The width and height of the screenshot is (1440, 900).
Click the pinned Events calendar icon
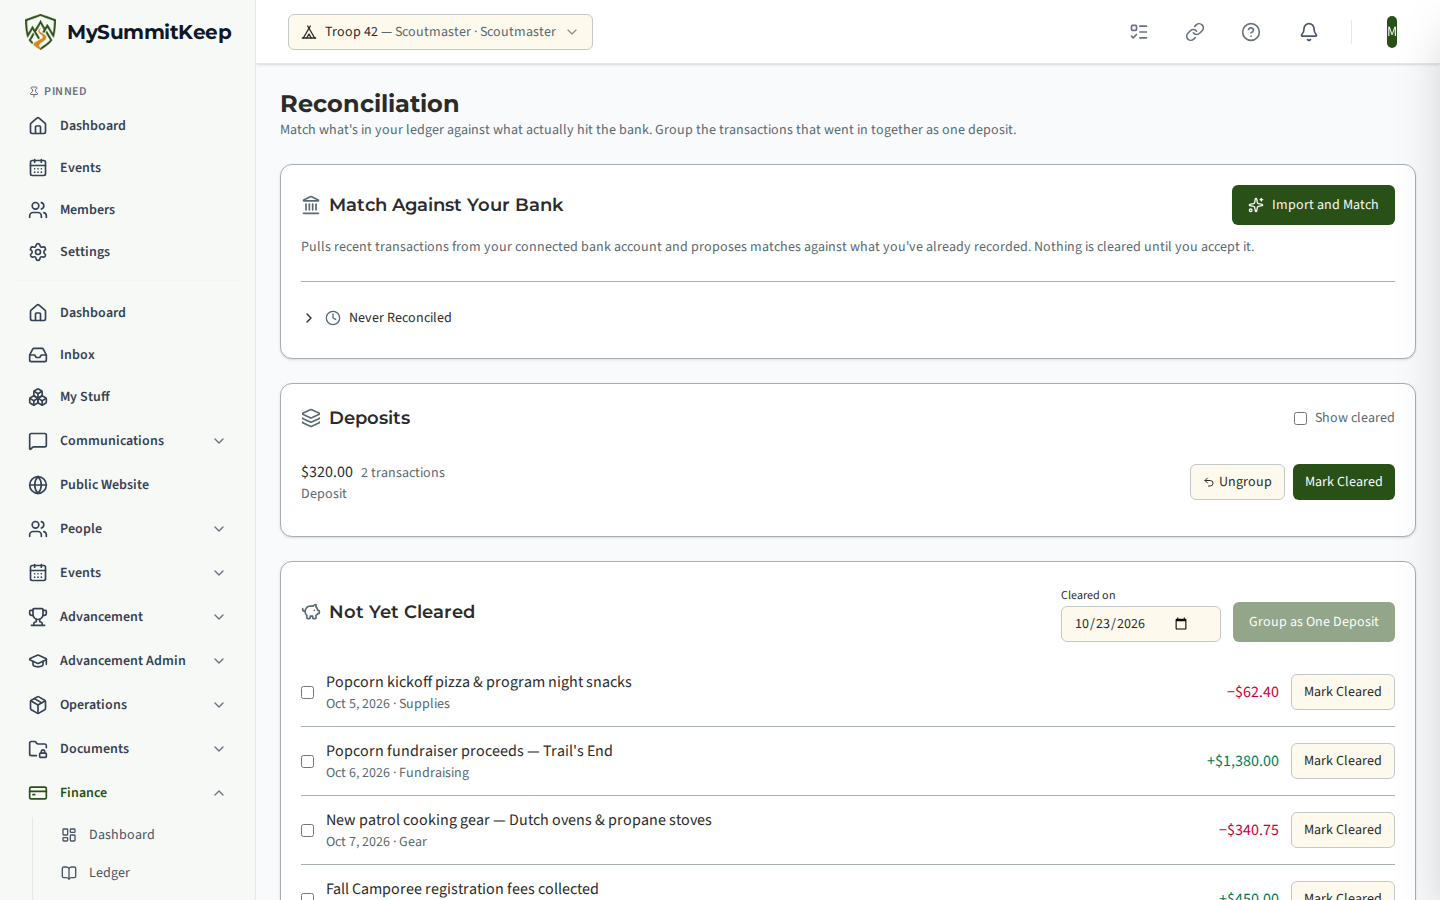pyautogui.click(x=38, y=167)
